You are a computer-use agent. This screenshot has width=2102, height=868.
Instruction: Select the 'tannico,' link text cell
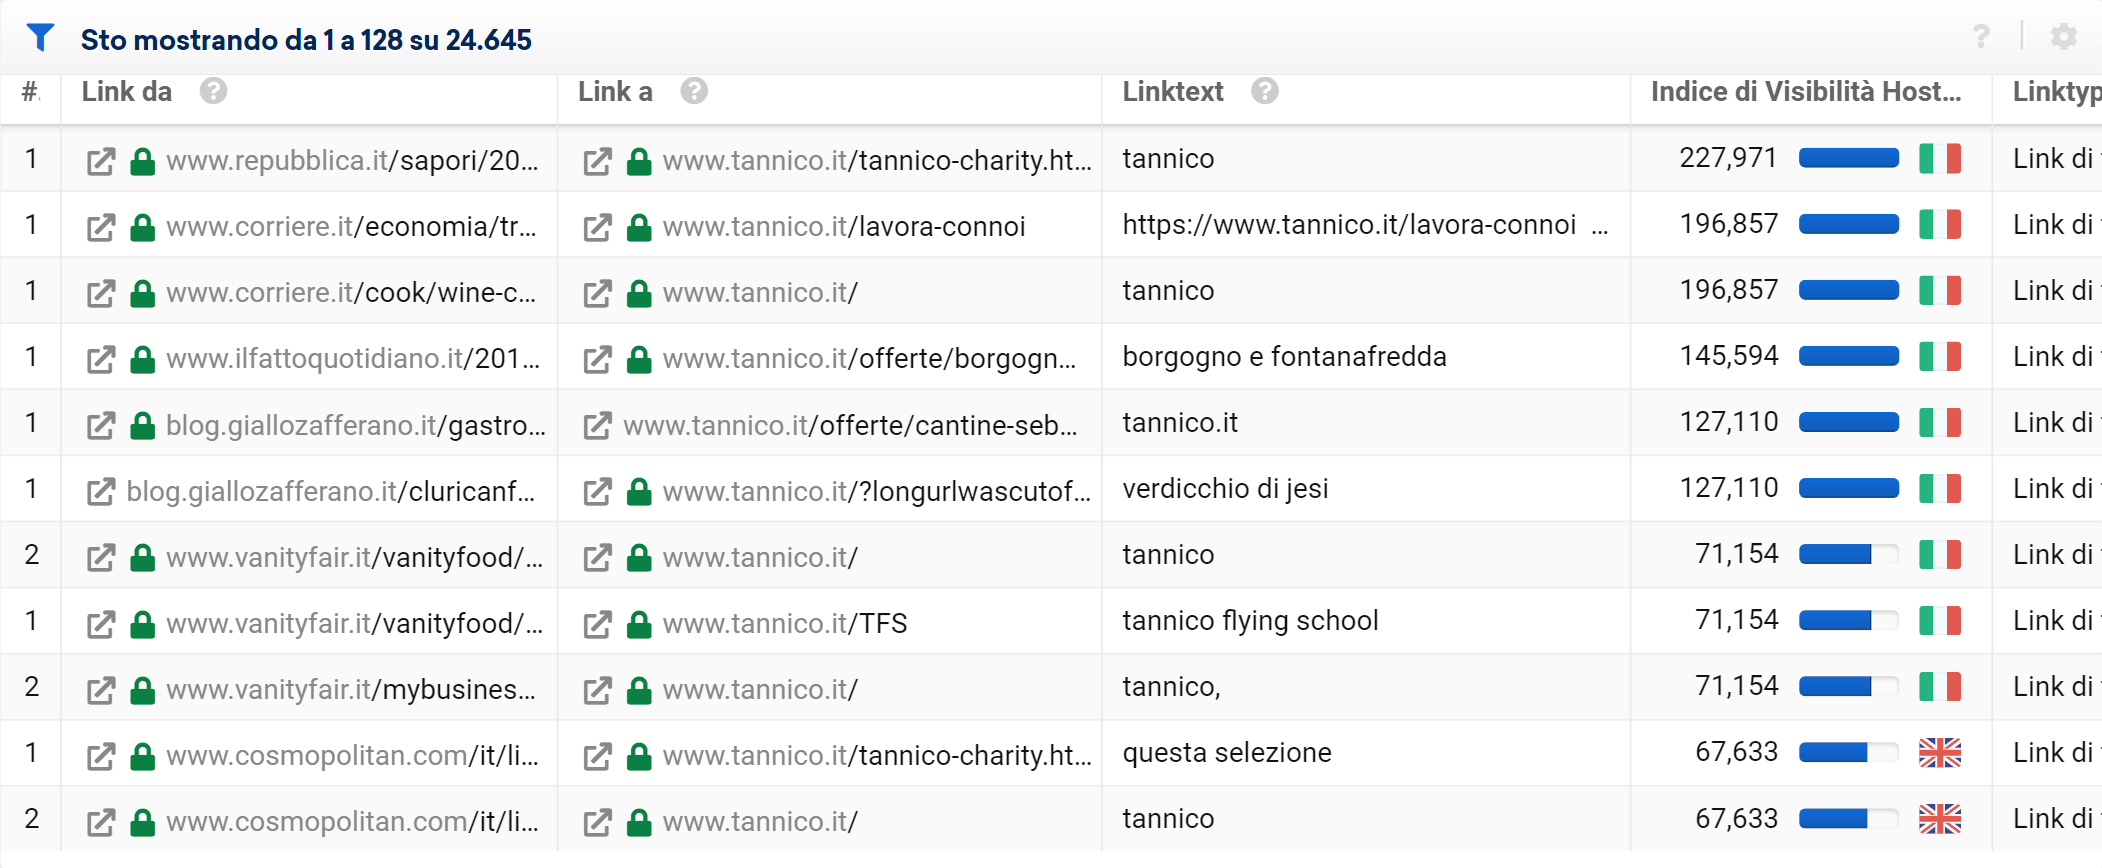(1171, 686)
